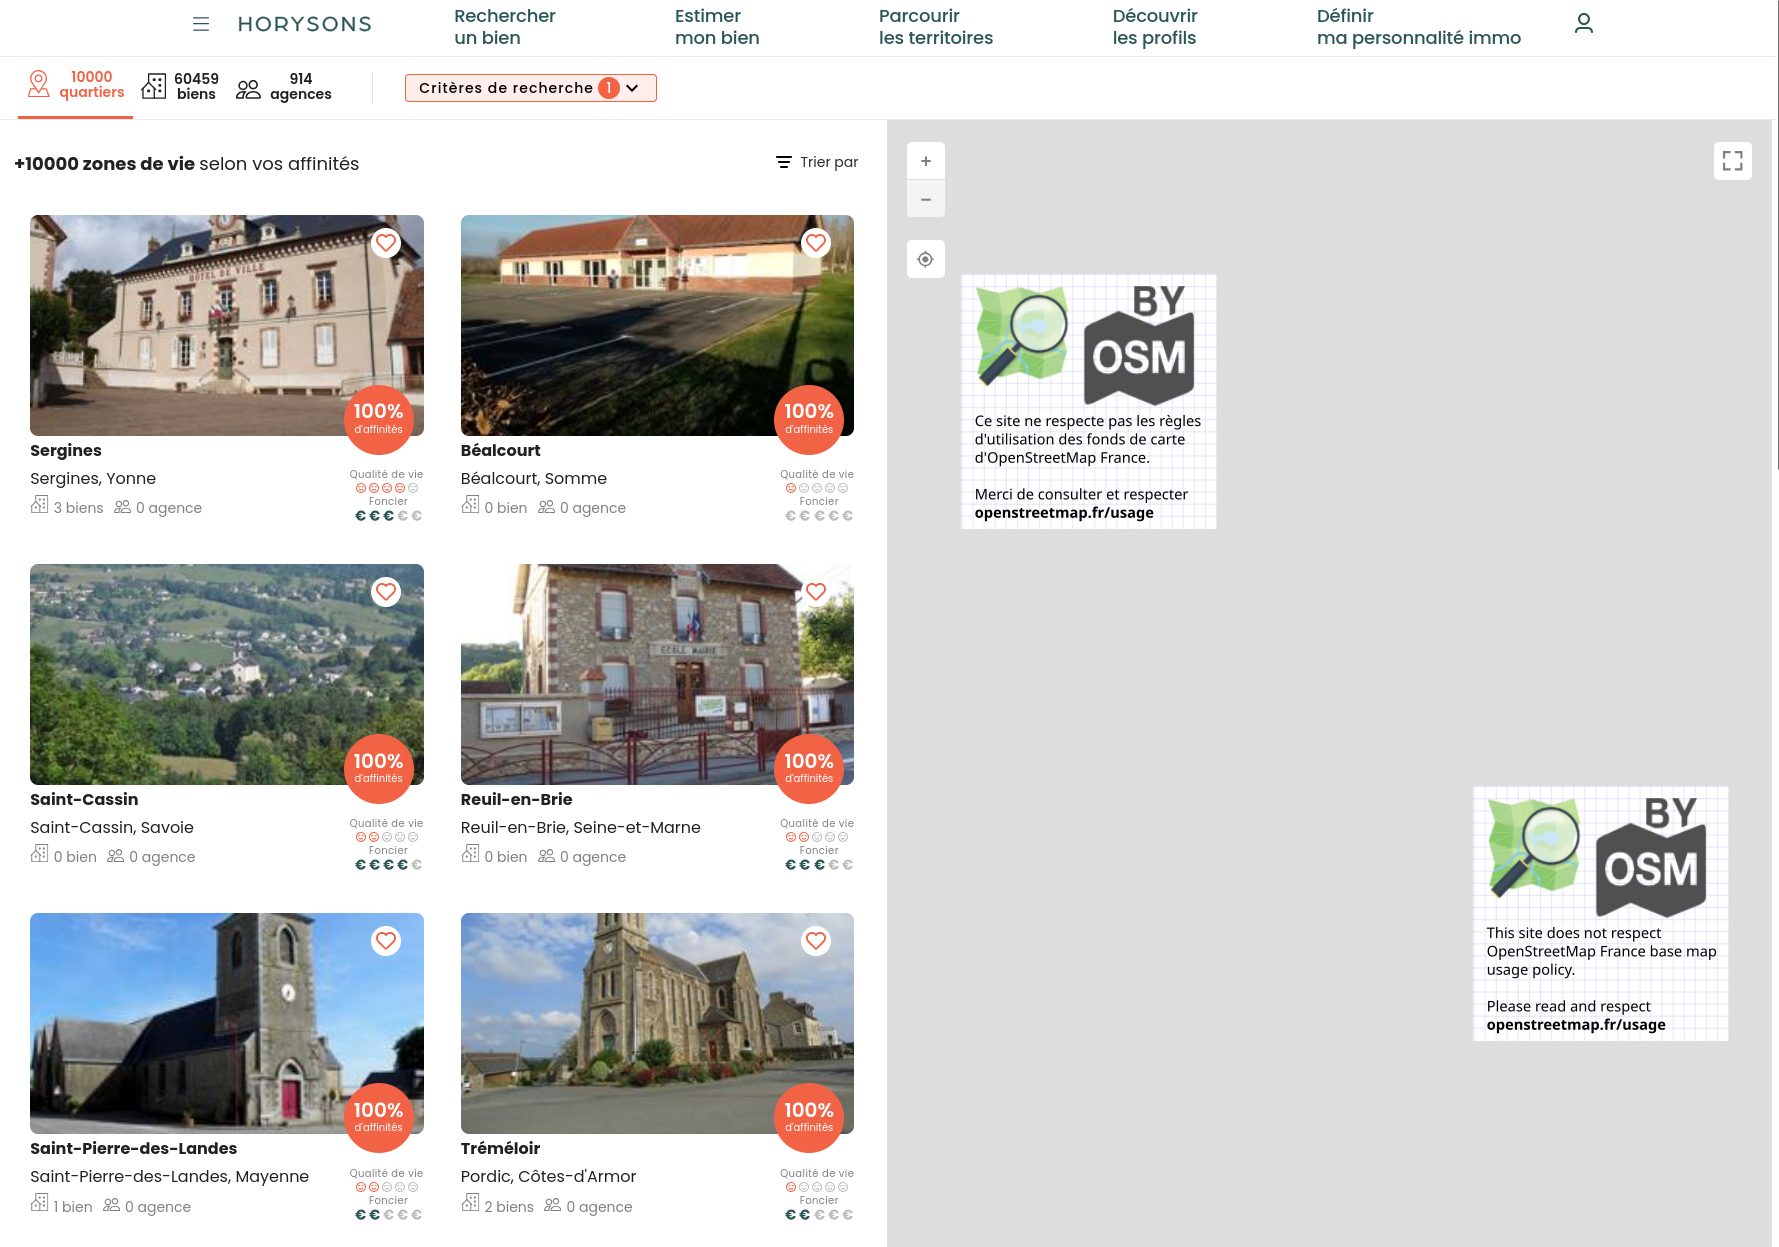Select Estimer mon bien in navigation
This screenshot has height=1247, width=1779.
(x=716, y=27)
